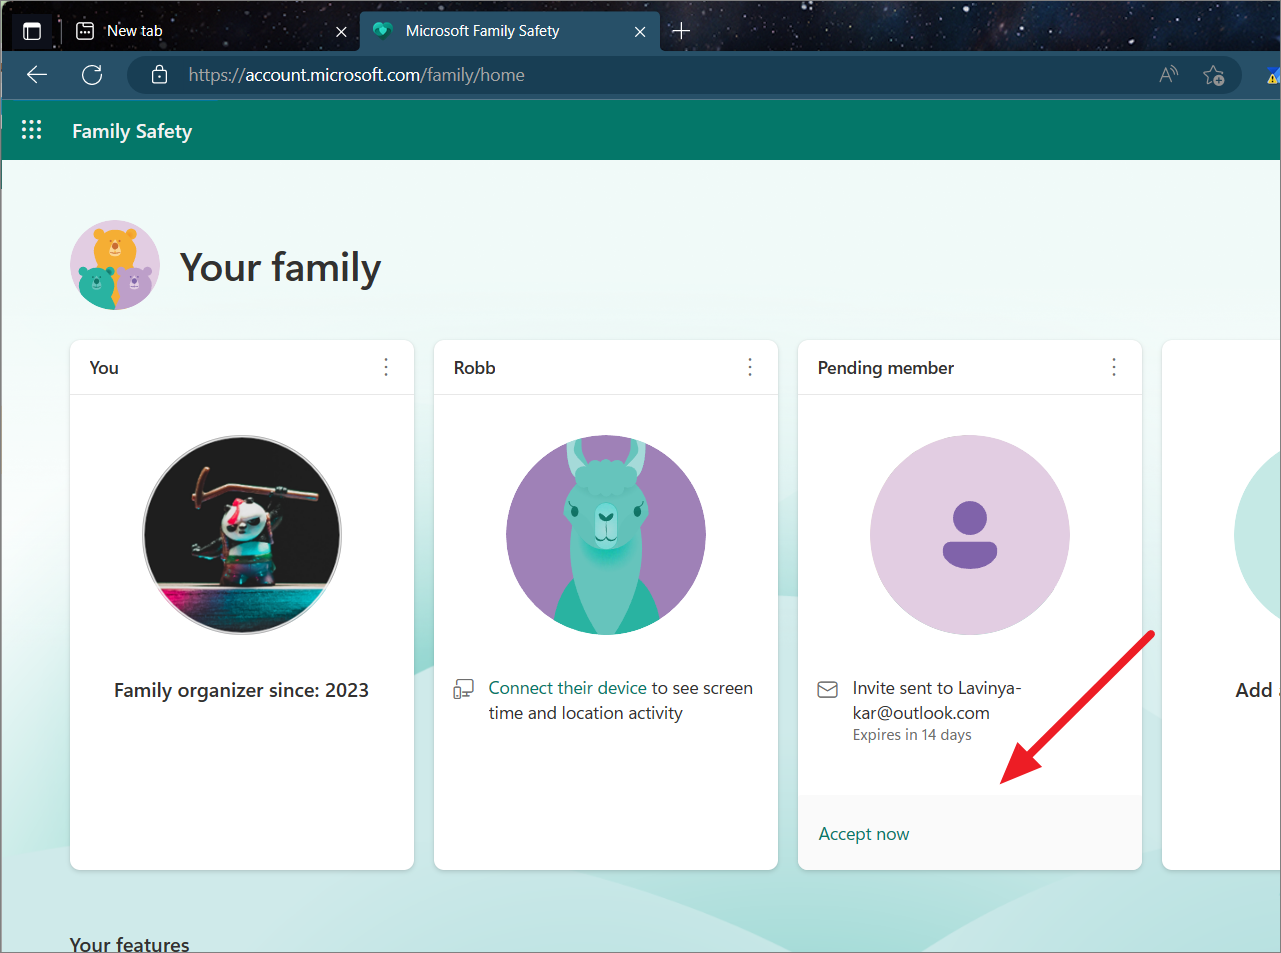Switch to the New tab browser tab

[x=210, y=31]
